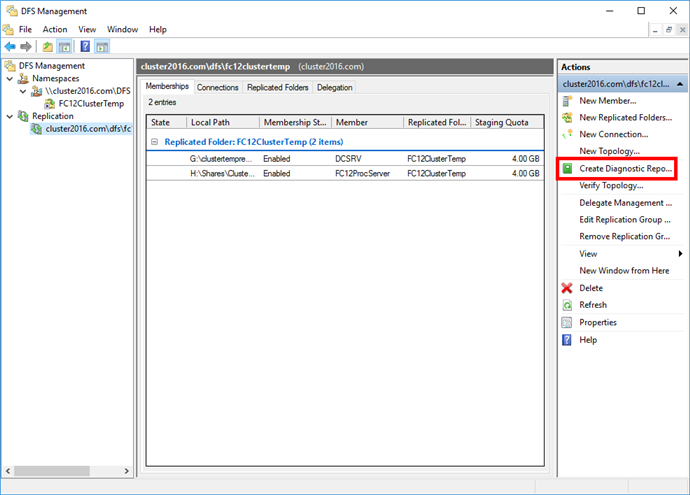Click Edit Replication Group action
Image resolution: width=690 pixels, height=495 pixels.
coord(625,220)
